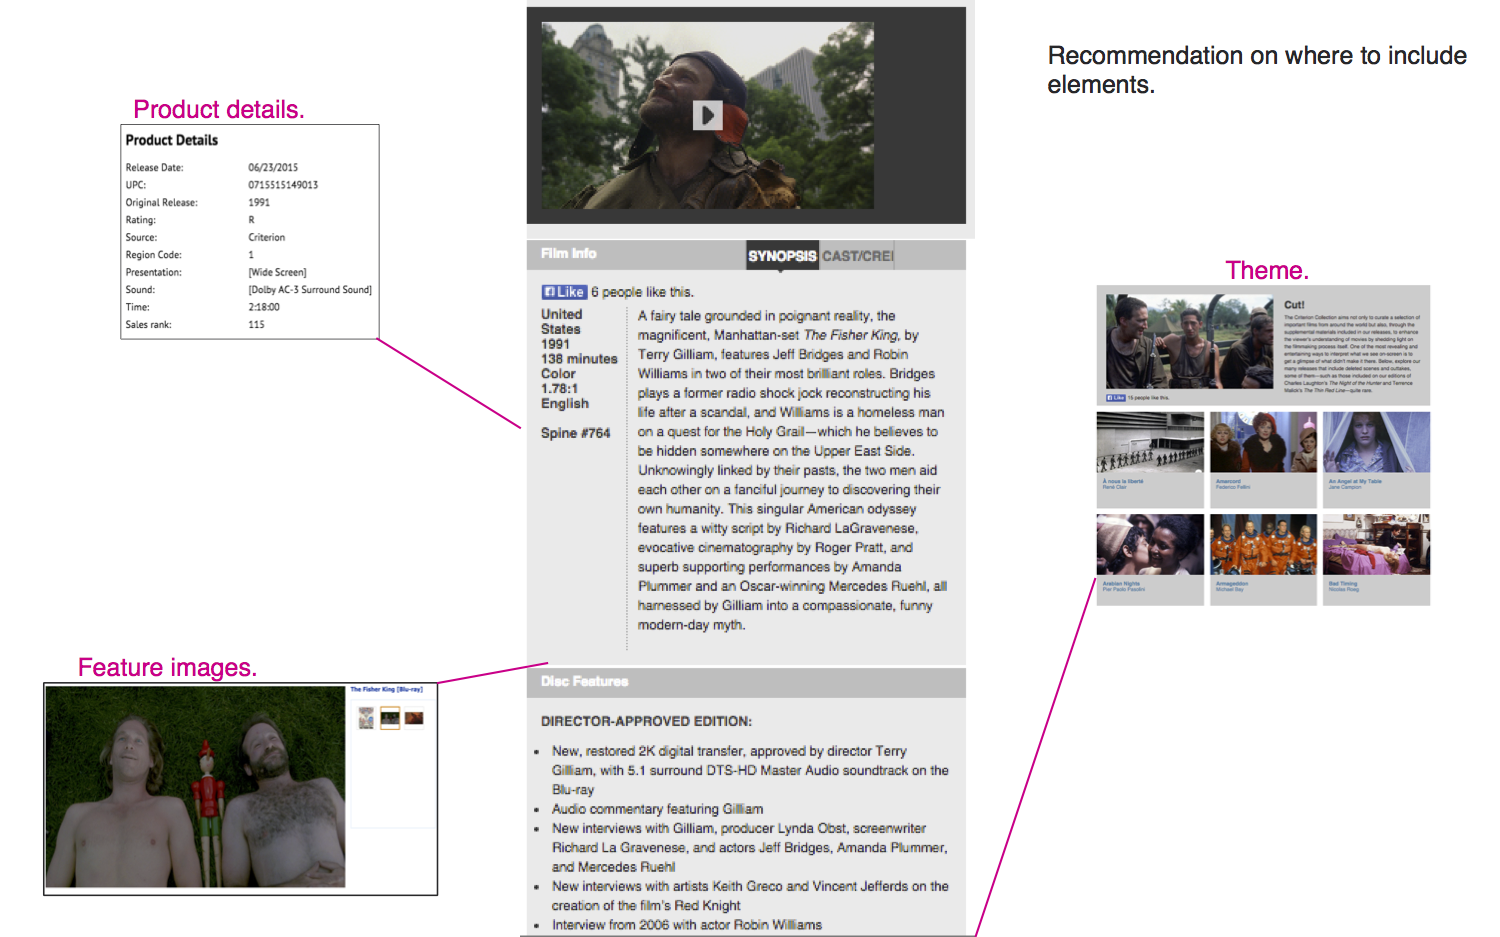This screenshot has height=937, width=1500.
Task: Click the large feature image of two men
Action: pyautogui.click(x=195, y=786)
